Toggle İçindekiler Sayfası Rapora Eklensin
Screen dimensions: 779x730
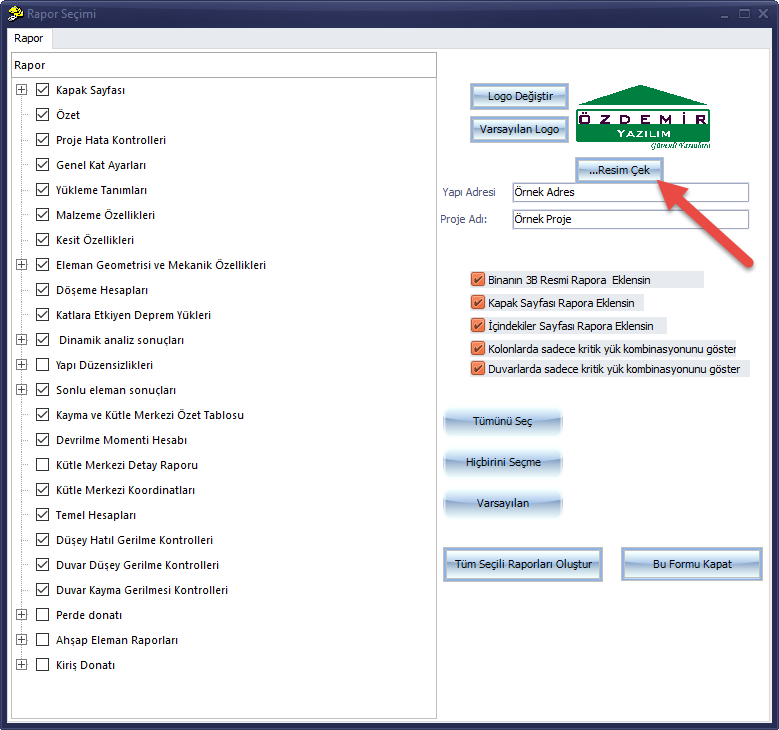(477, 325)
